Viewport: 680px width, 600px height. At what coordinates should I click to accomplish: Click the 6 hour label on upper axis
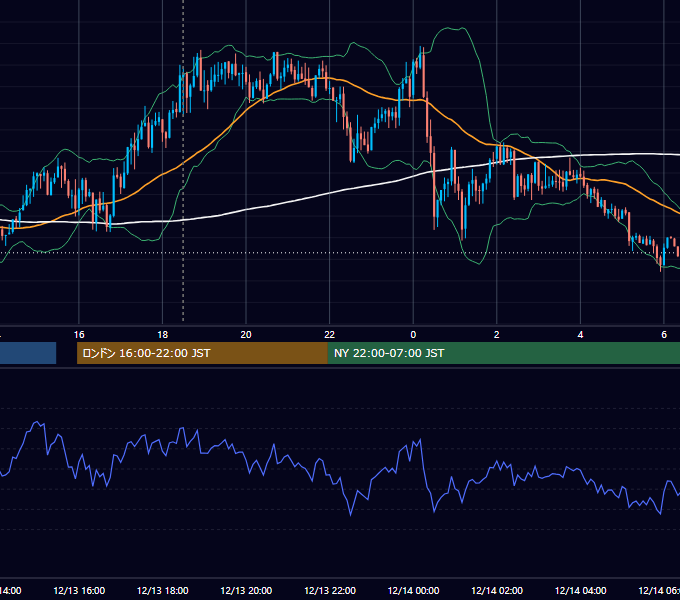click(664, 334)
